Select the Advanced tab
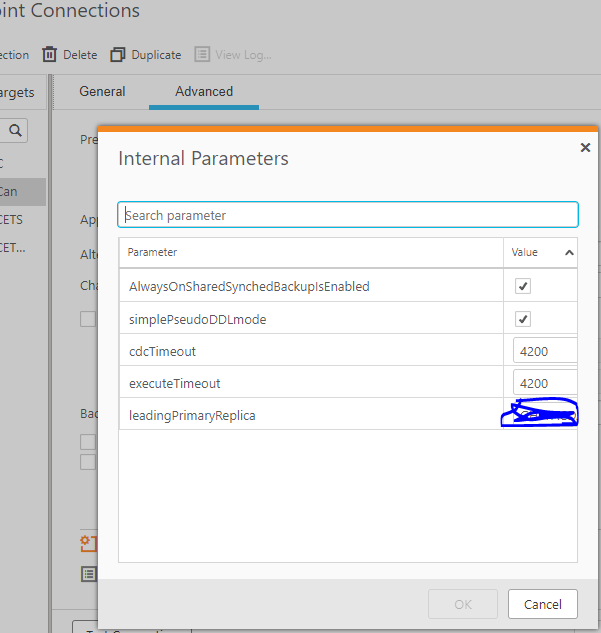 [204, 92]
